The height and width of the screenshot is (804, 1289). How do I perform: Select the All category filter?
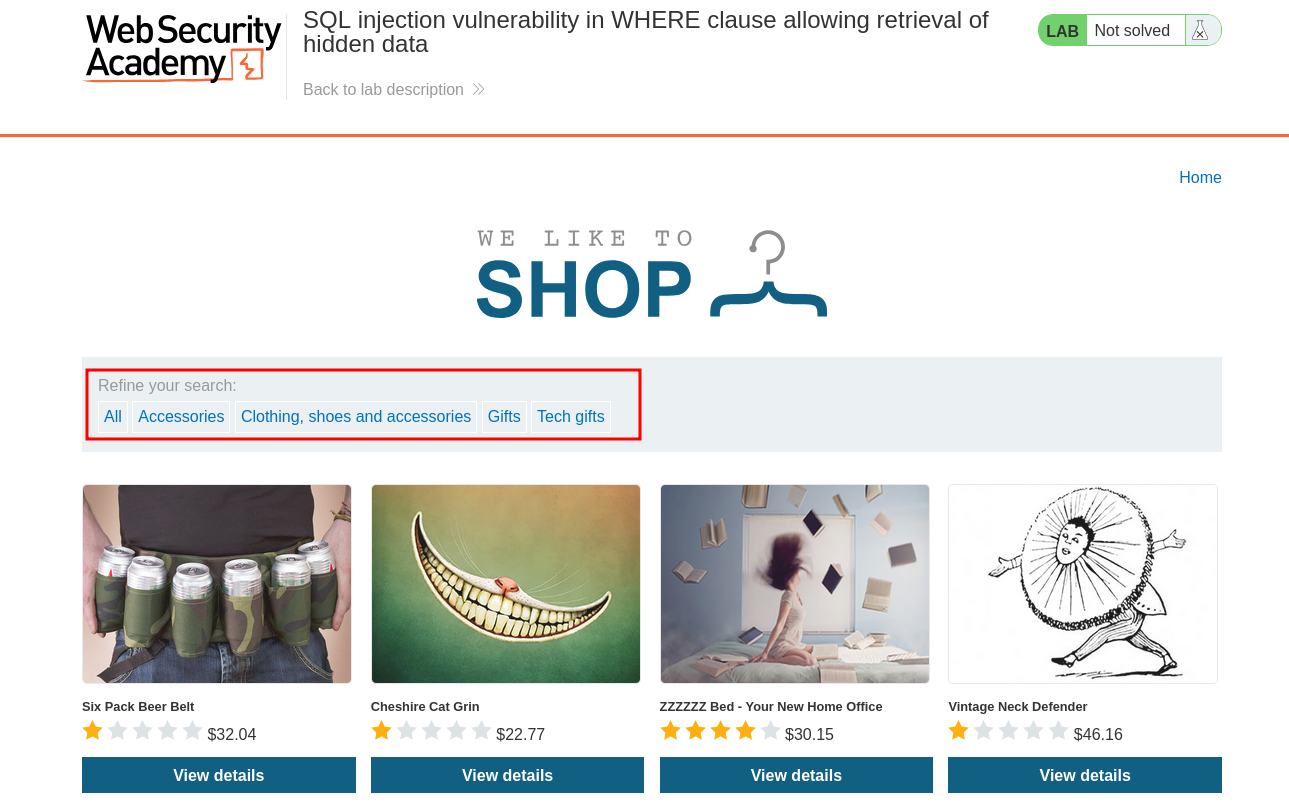click(x=113, y=417)
